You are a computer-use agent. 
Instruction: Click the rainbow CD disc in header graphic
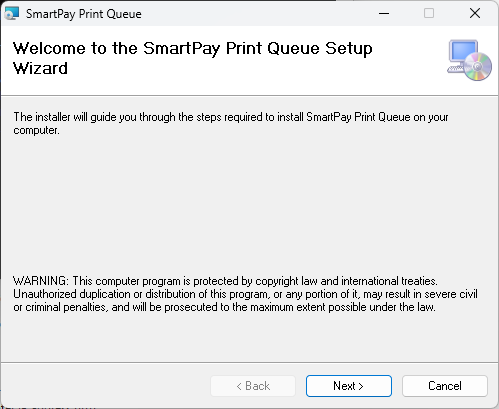tap(477, 66)
